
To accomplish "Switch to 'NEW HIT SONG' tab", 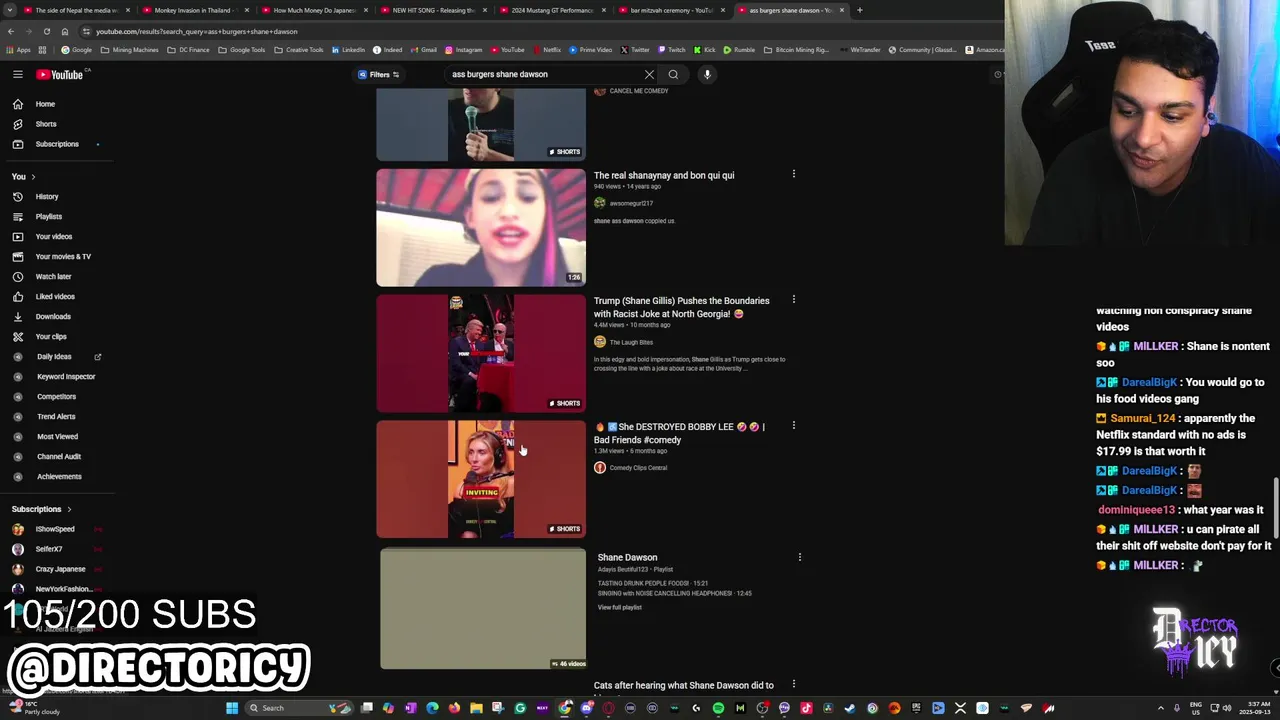I will point(433,10).
